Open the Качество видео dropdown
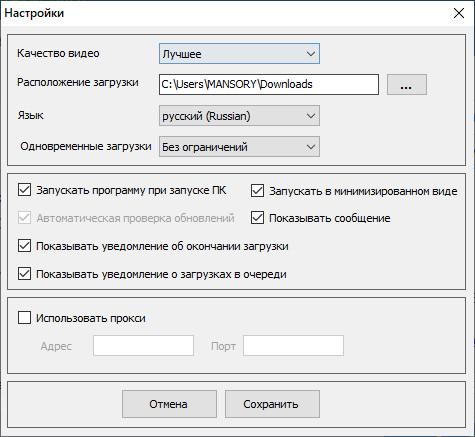This screenshot has height=437, width=475. point(239,54)
